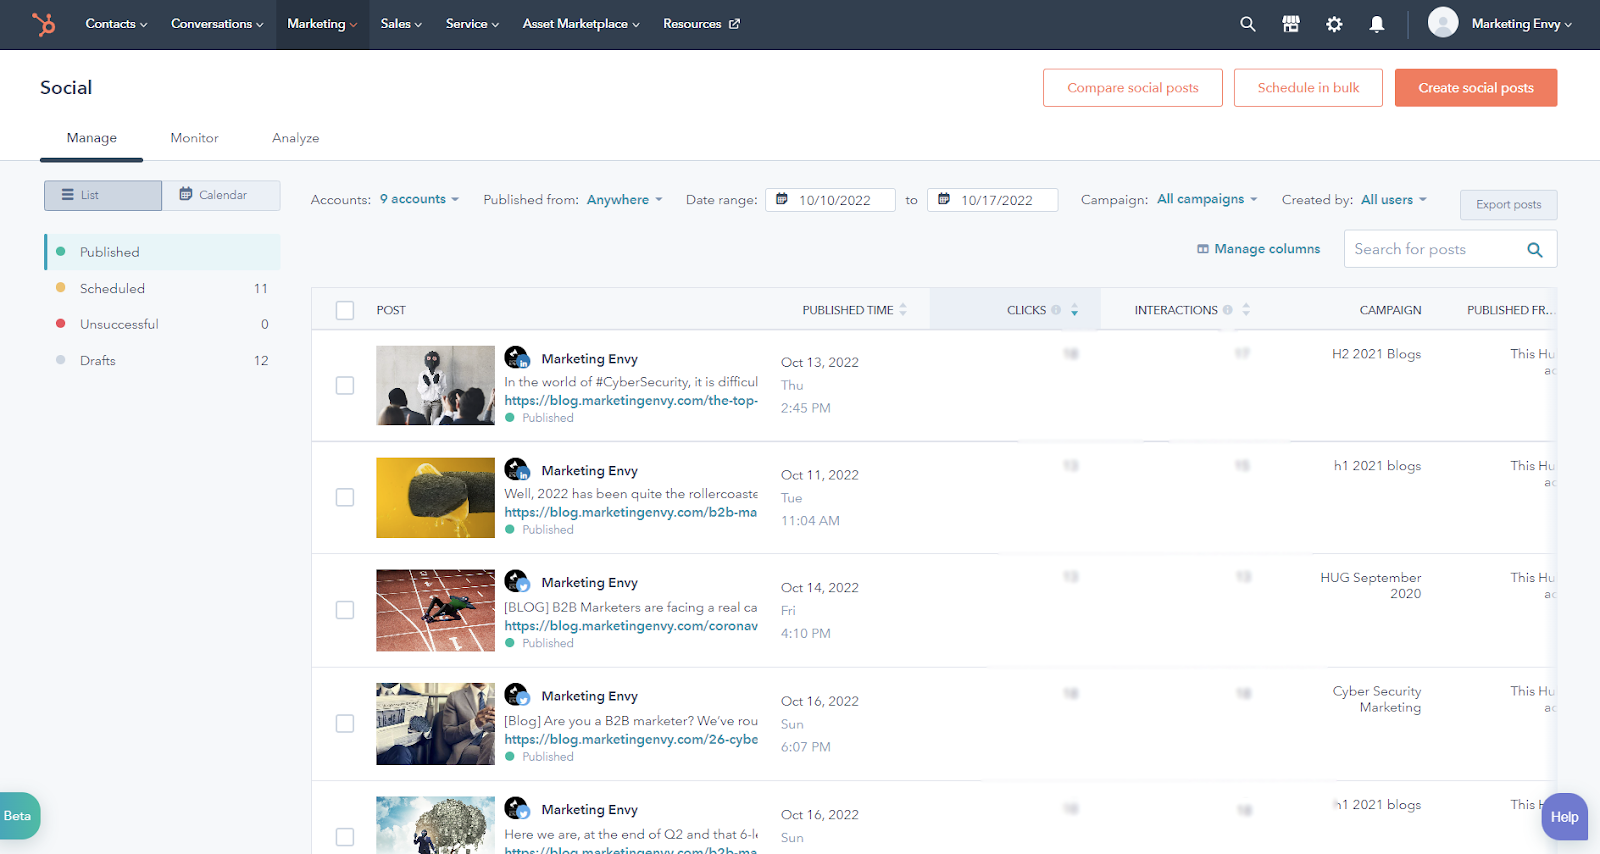Click account avatar of Oct 11 post
1600x854 pixels.
click(x=517, y=469)
